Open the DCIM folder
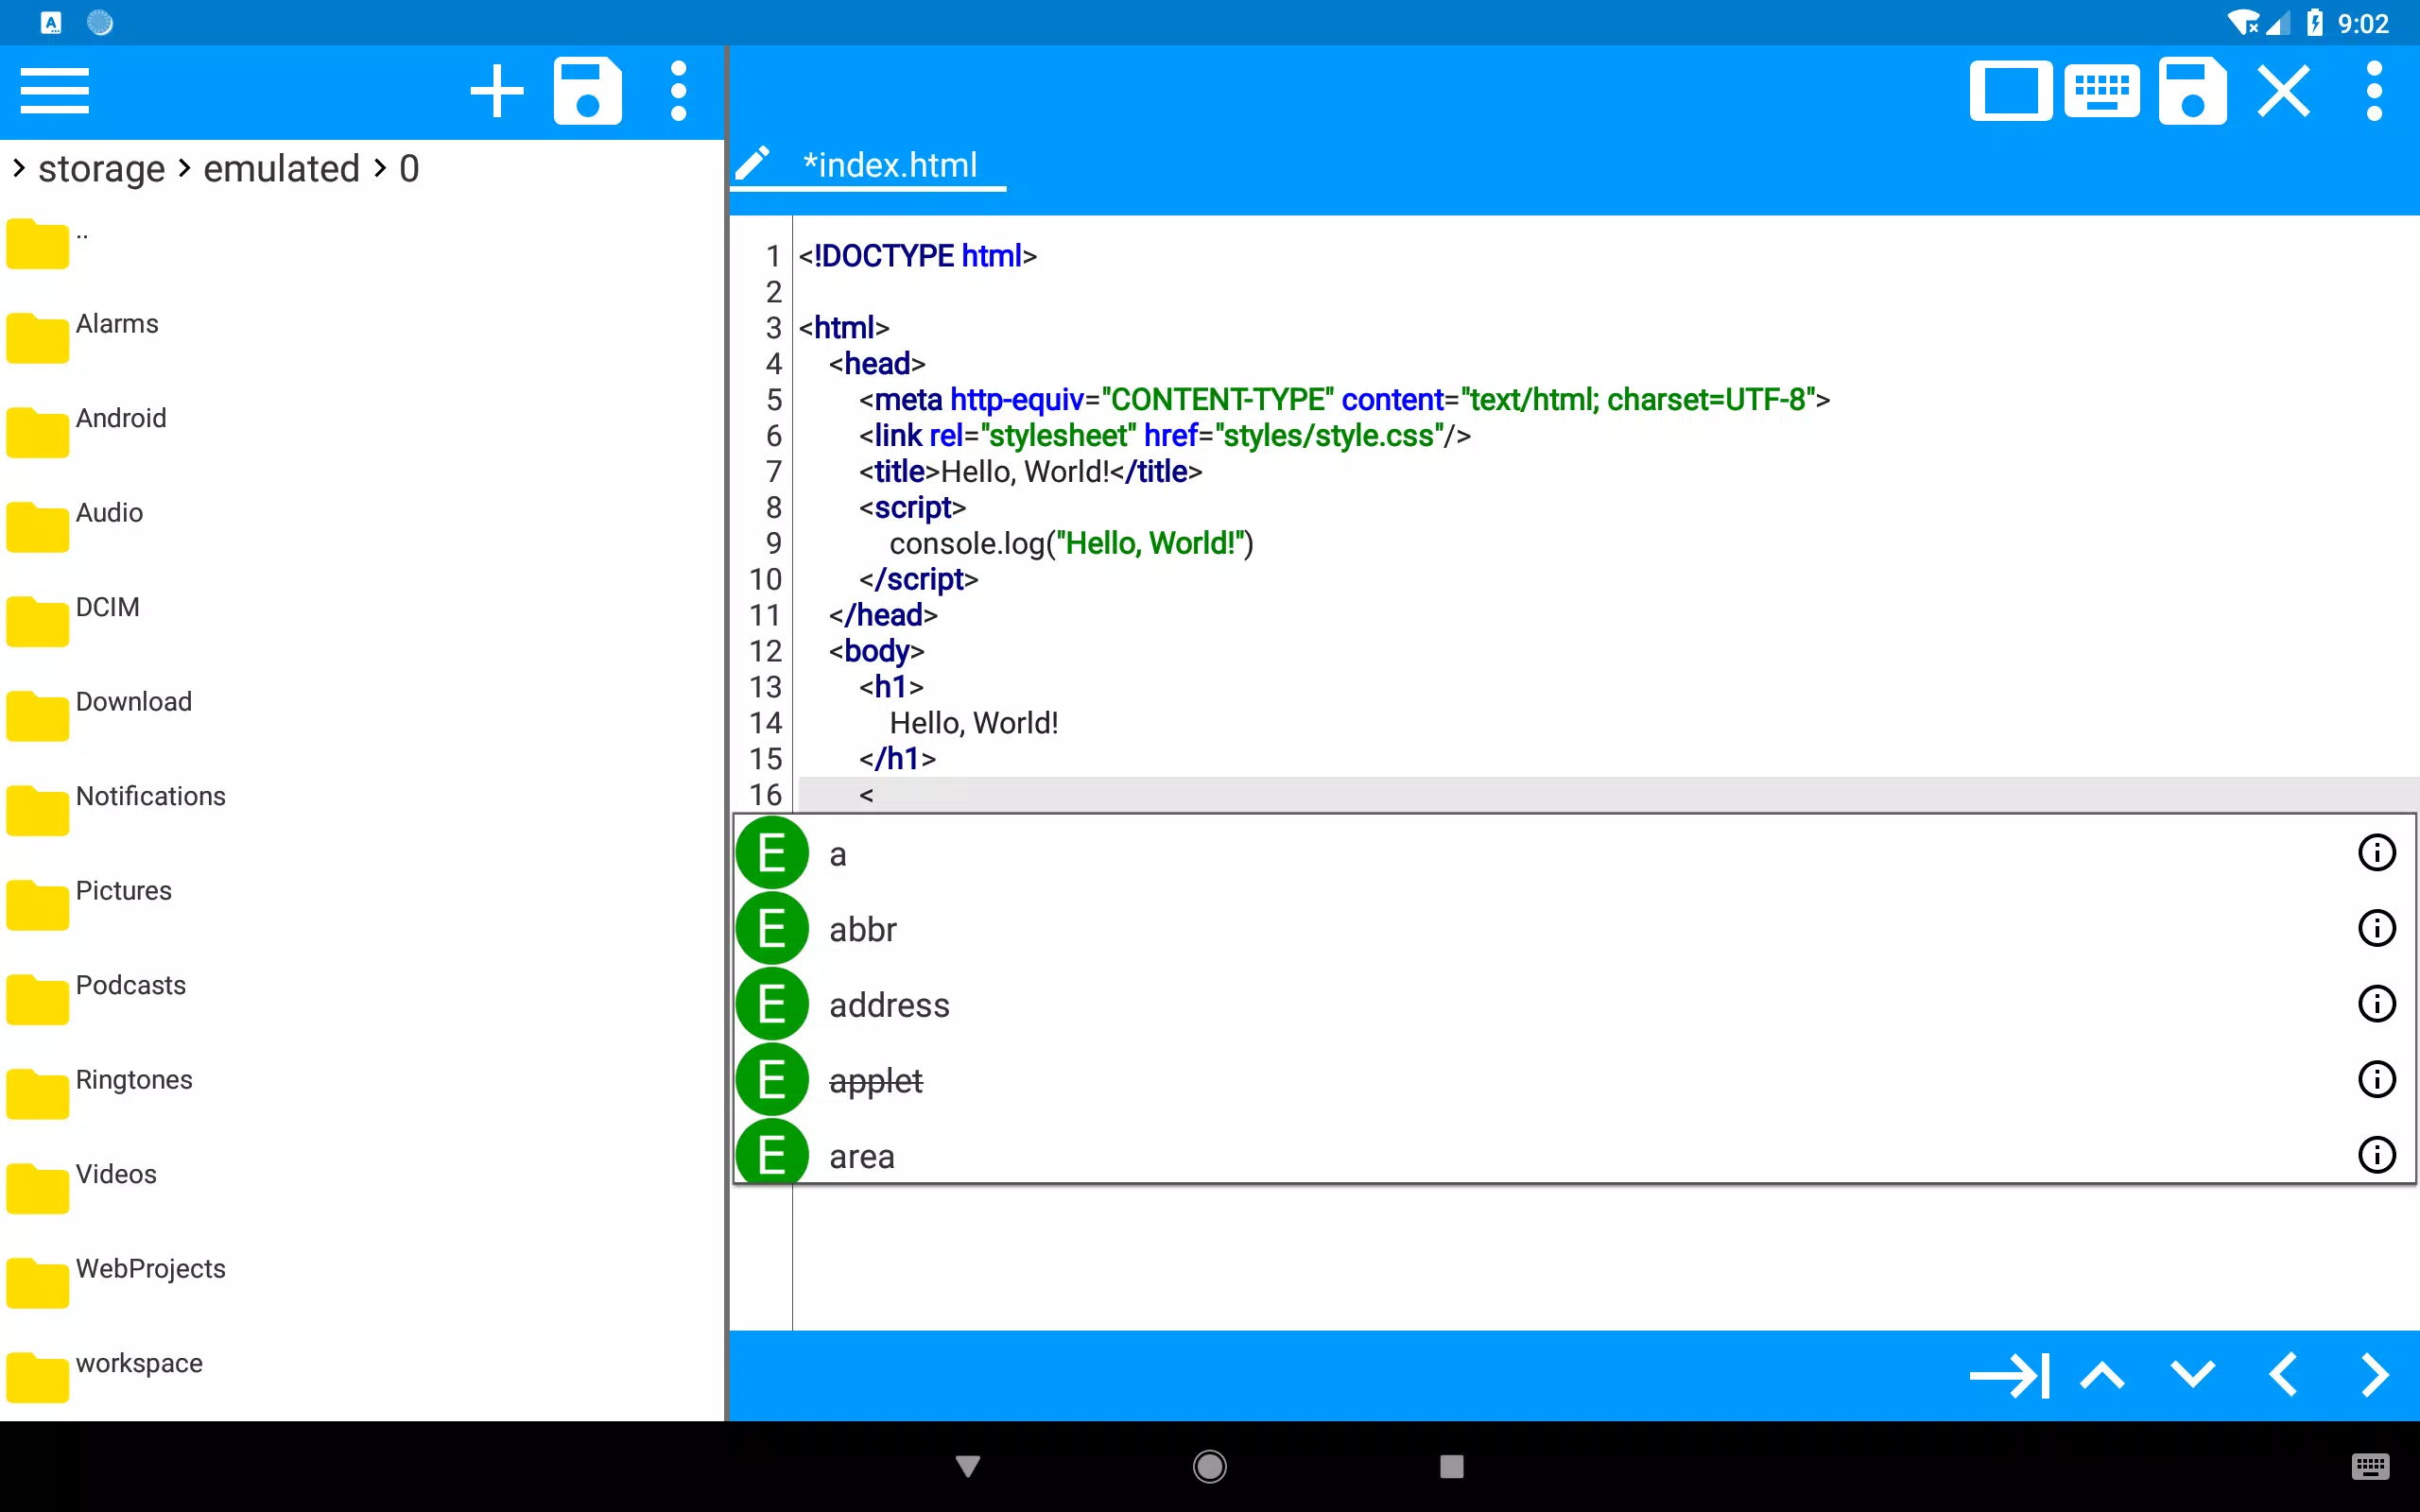 [x=362, y=620]
